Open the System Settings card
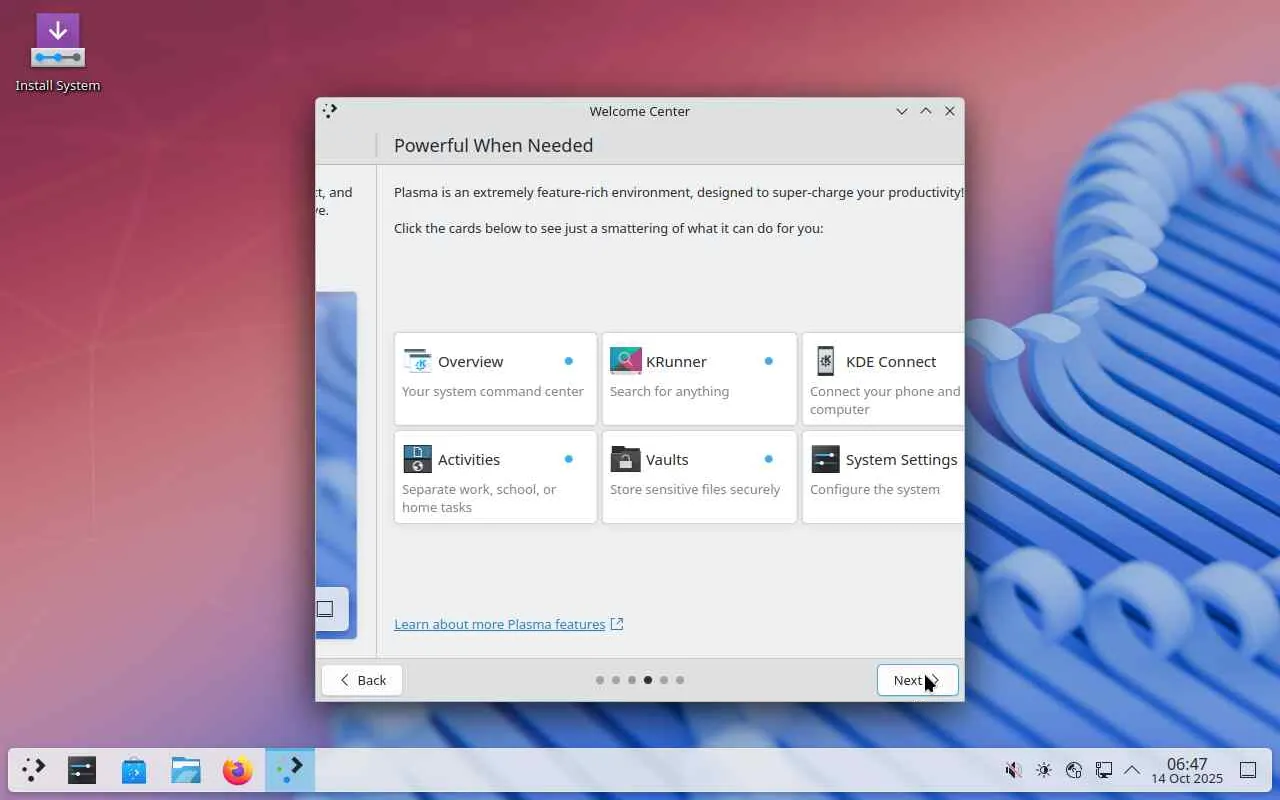This screenshot has width=1280, height=800. click(x=883, y=477)
